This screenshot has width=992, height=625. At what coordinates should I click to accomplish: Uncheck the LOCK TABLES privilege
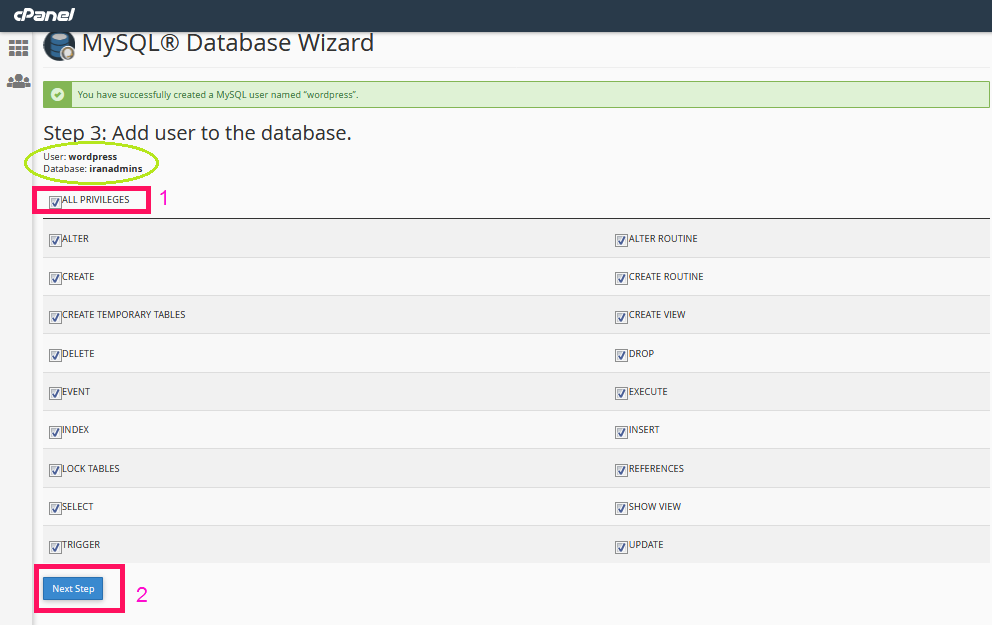55,471
